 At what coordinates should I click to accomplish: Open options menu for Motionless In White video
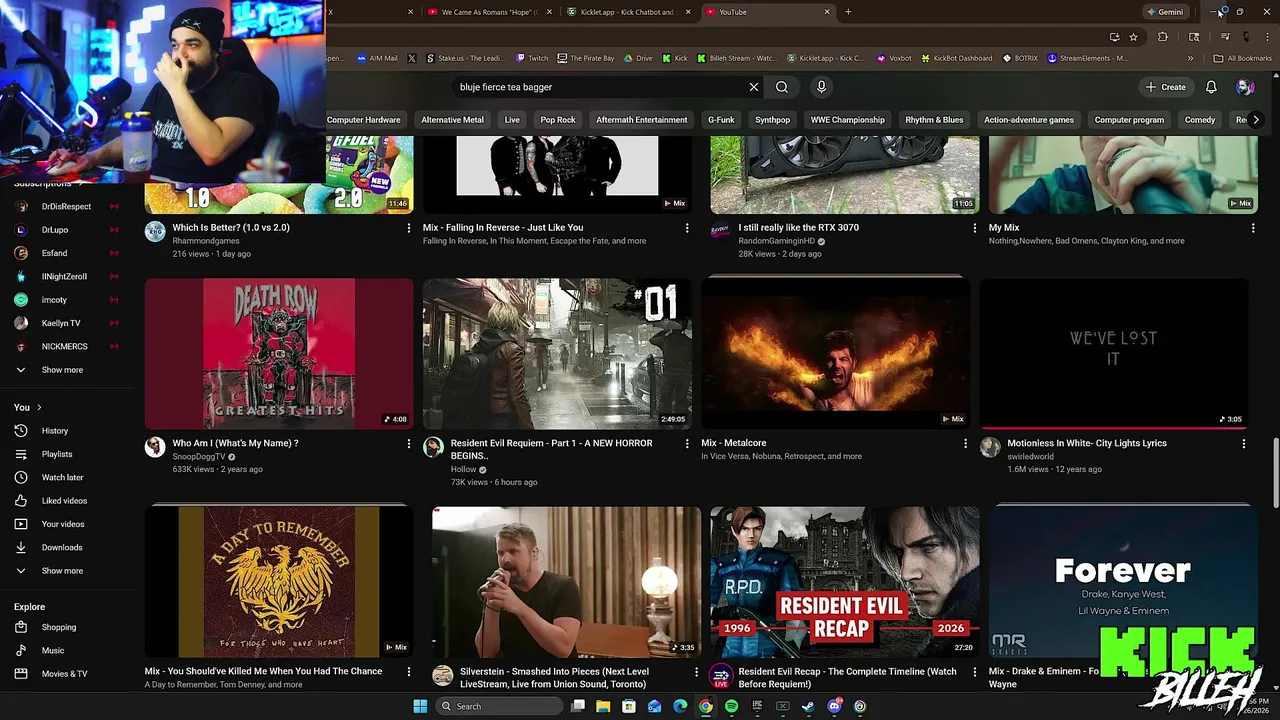pyautogui.click(x=1244, y=443)
